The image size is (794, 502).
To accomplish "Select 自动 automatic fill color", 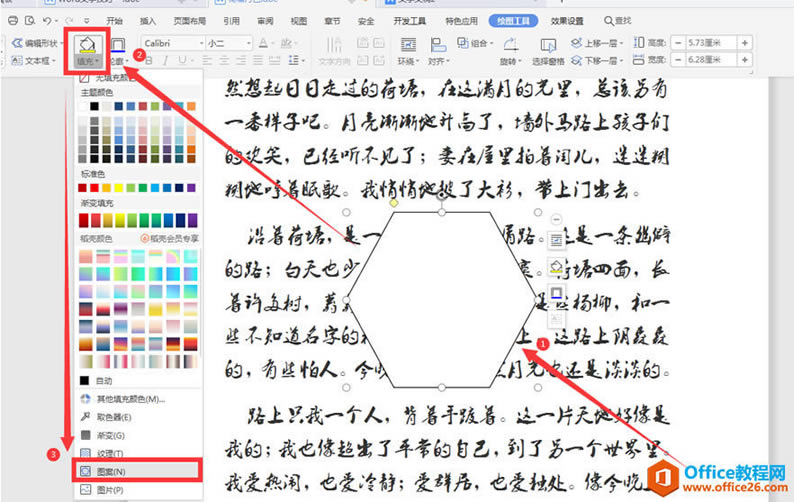I will tap(104, 380).
